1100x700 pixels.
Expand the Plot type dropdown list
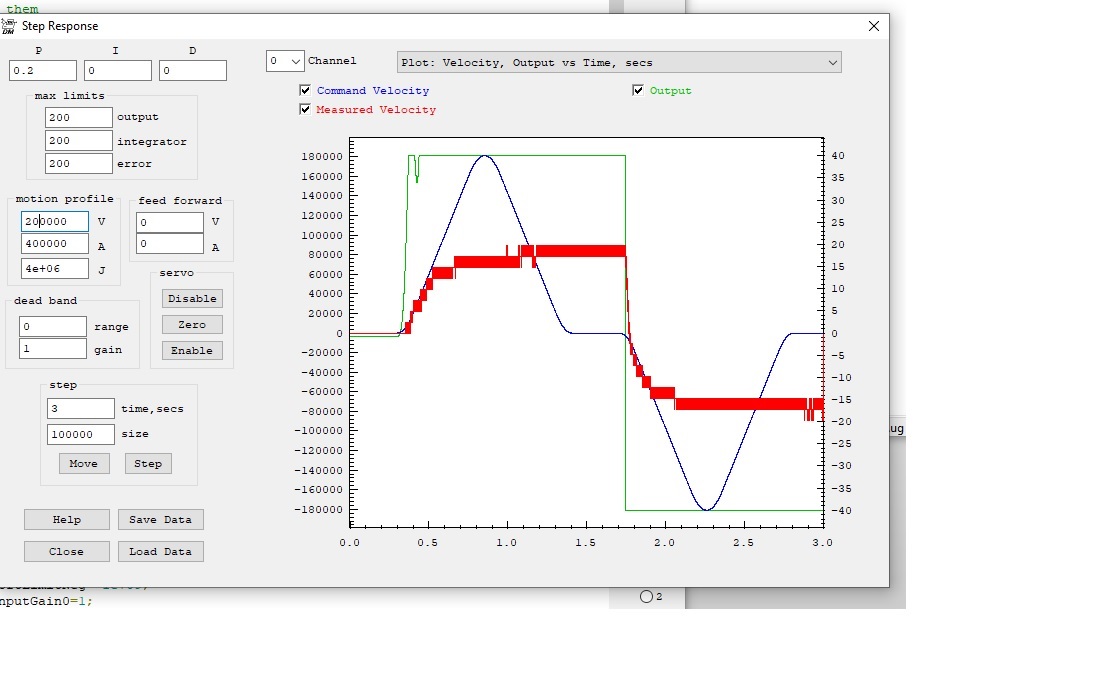click(619, 62)
